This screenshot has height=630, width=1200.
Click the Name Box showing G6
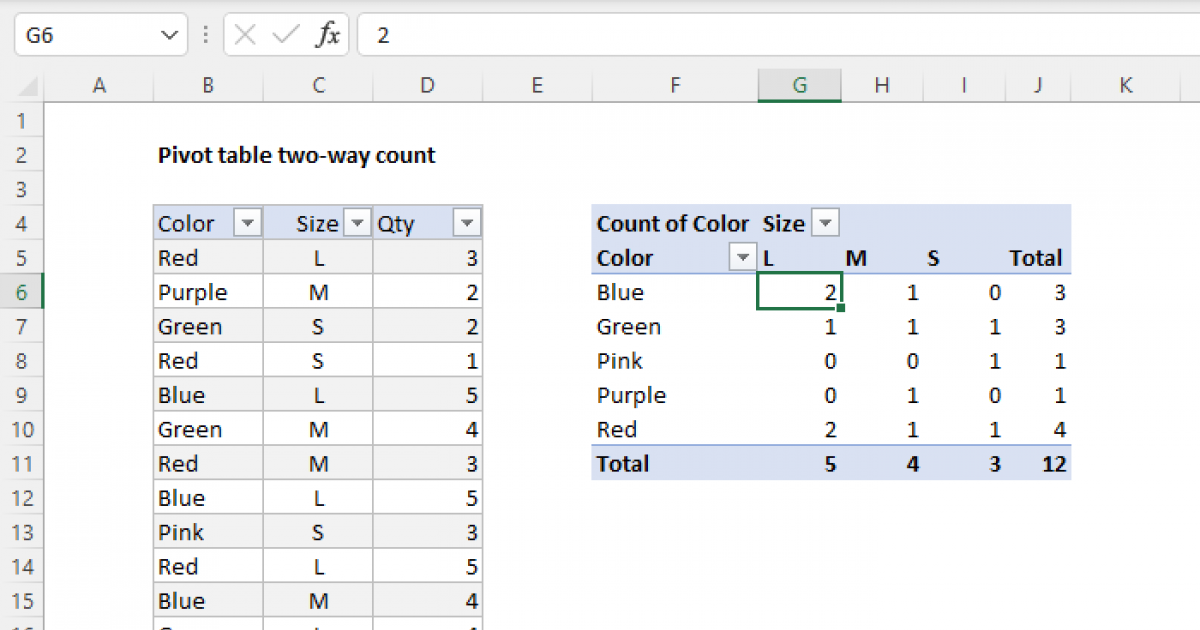[85, 36]
